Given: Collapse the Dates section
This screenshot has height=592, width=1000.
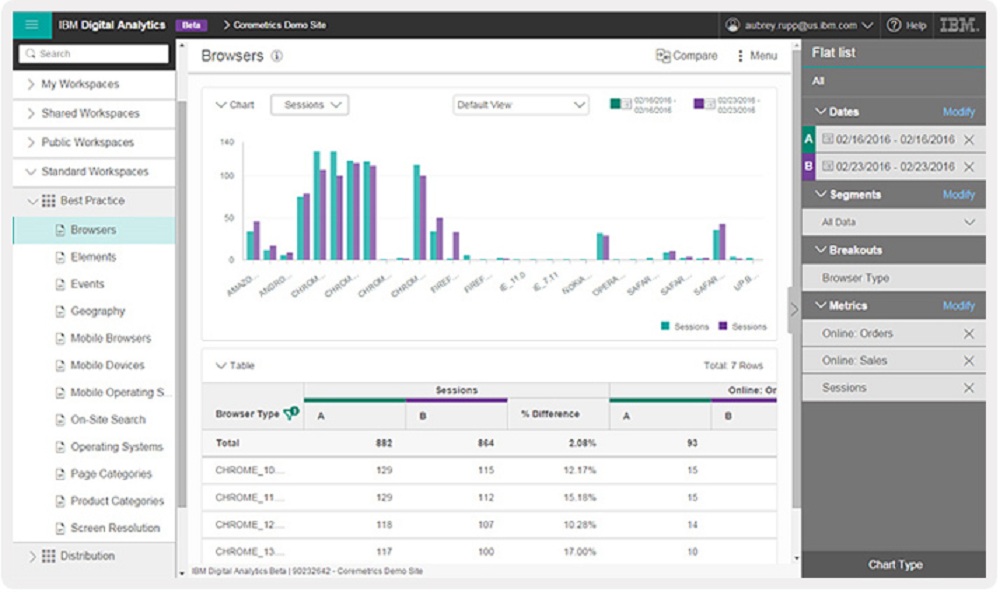Looking at the screenshot, I should 821,112.
